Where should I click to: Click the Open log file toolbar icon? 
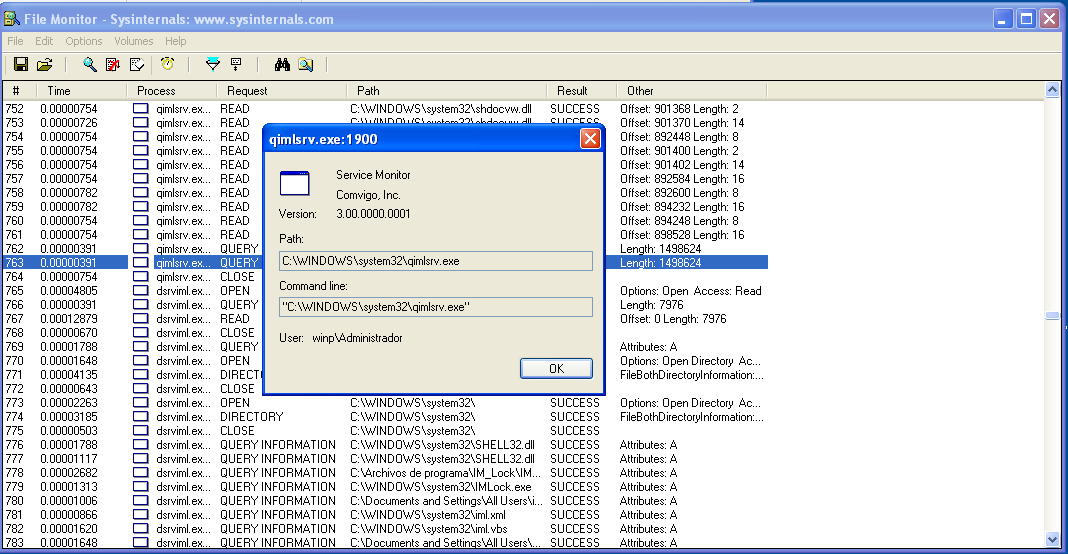click(x=44, y=64)
